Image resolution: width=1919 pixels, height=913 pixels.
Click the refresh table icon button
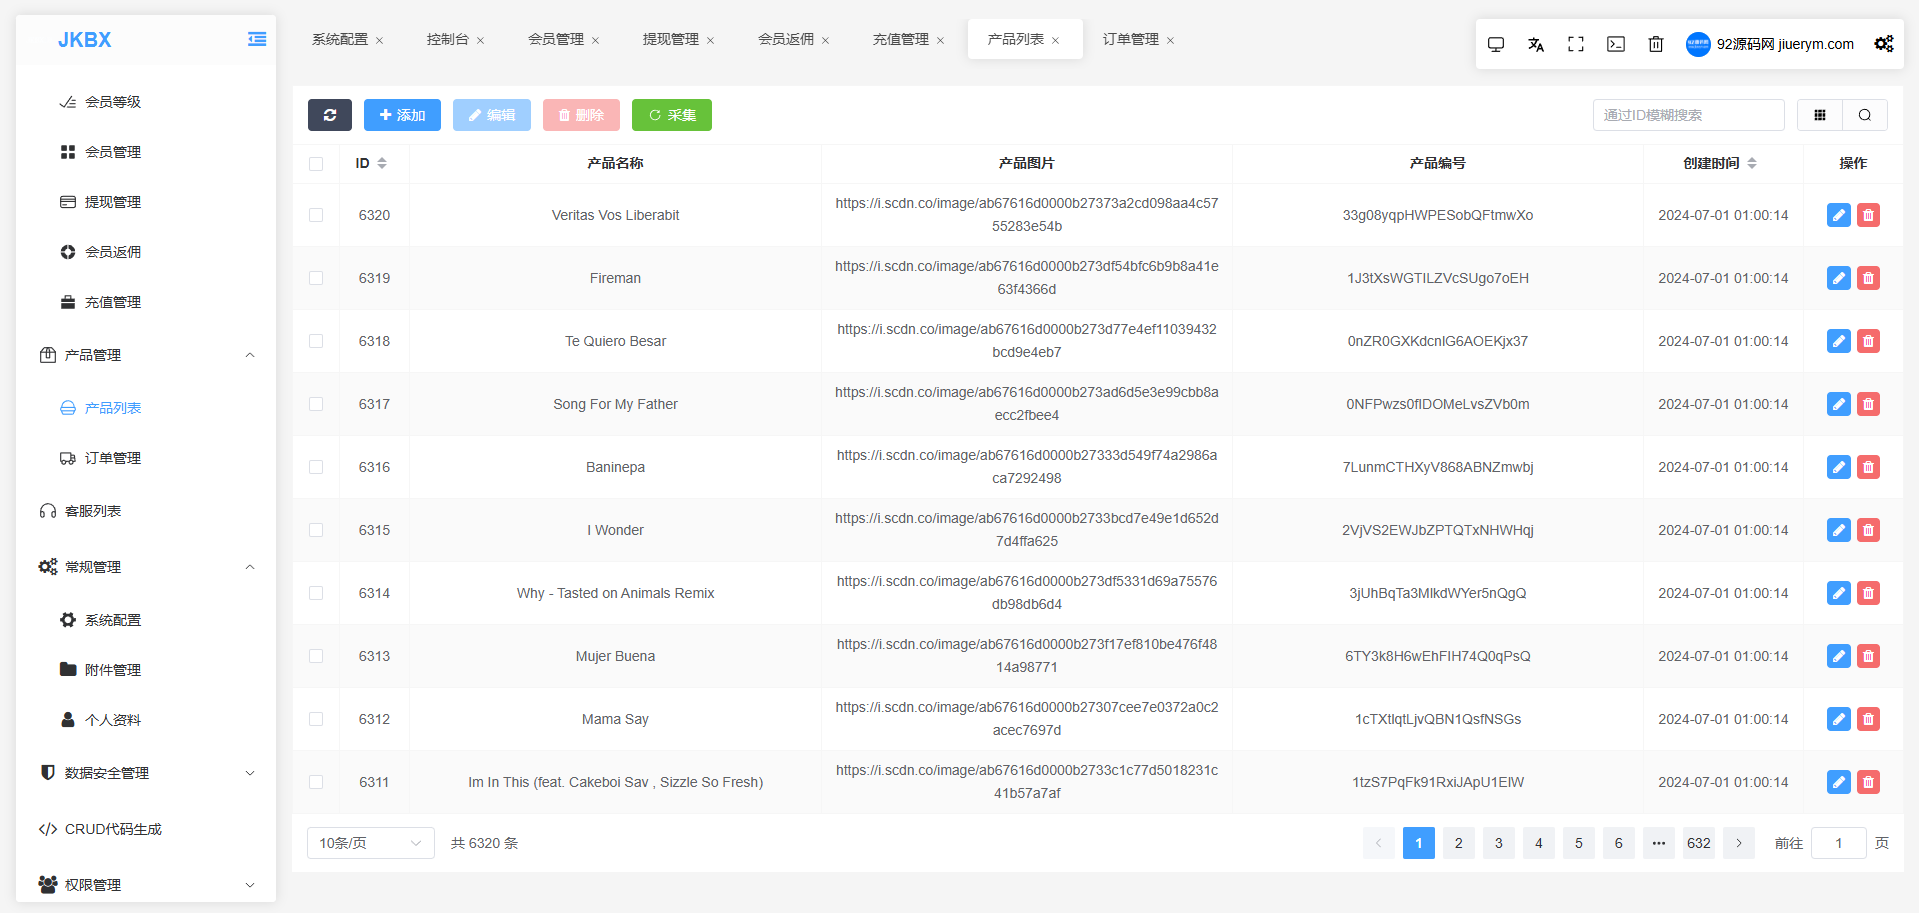(x=330, y=115)
